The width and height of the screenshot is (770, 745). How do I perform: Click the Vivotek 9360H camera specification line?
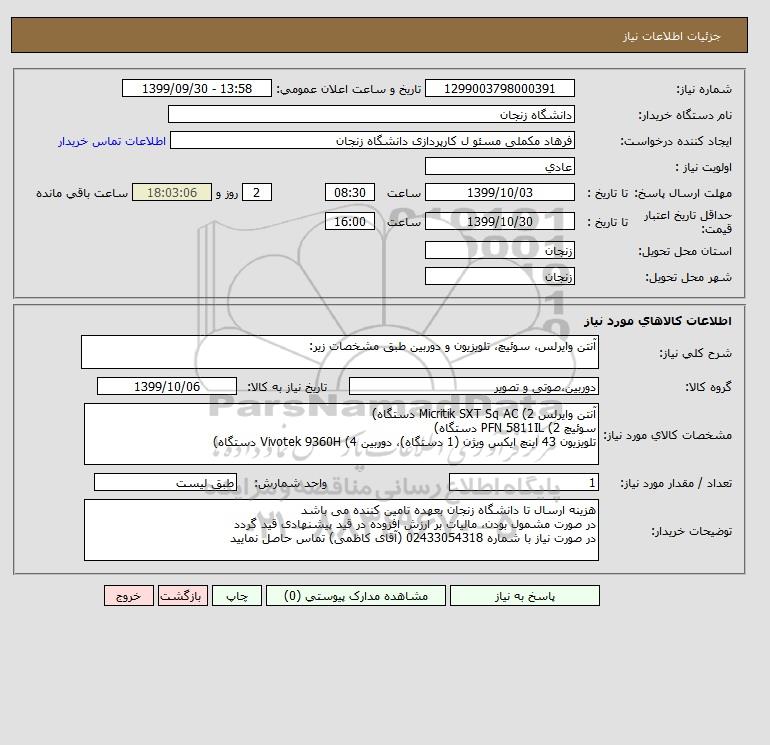pos(405,442)
